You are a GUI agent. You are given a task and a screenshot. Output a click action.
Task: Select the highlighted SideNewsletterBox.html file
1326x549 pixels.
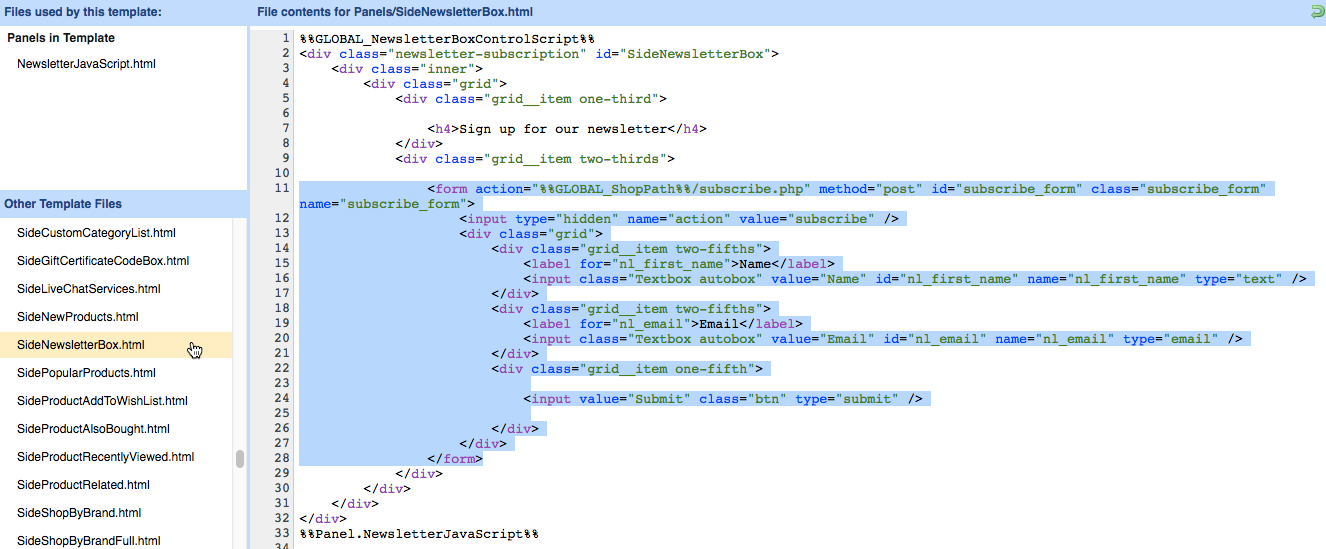pos(81,345)
